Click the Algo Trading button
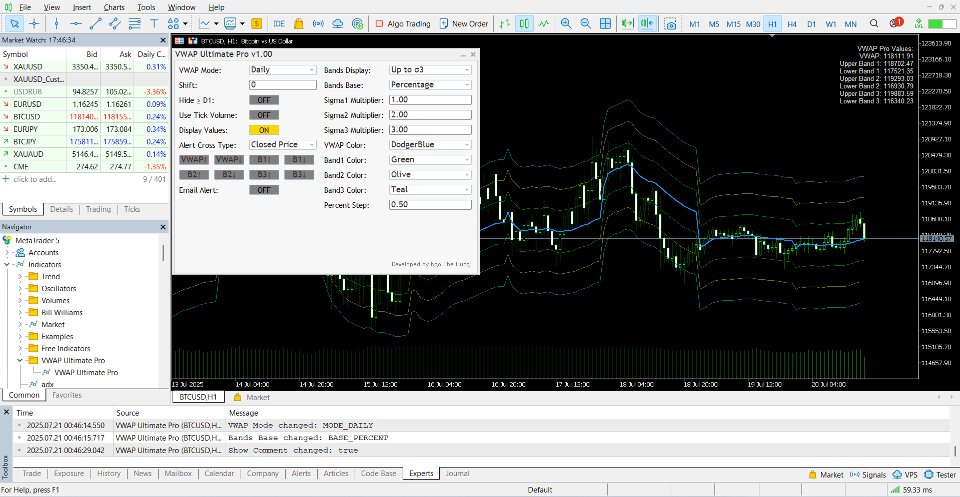The image size is (960, 497). pos(402,23)
